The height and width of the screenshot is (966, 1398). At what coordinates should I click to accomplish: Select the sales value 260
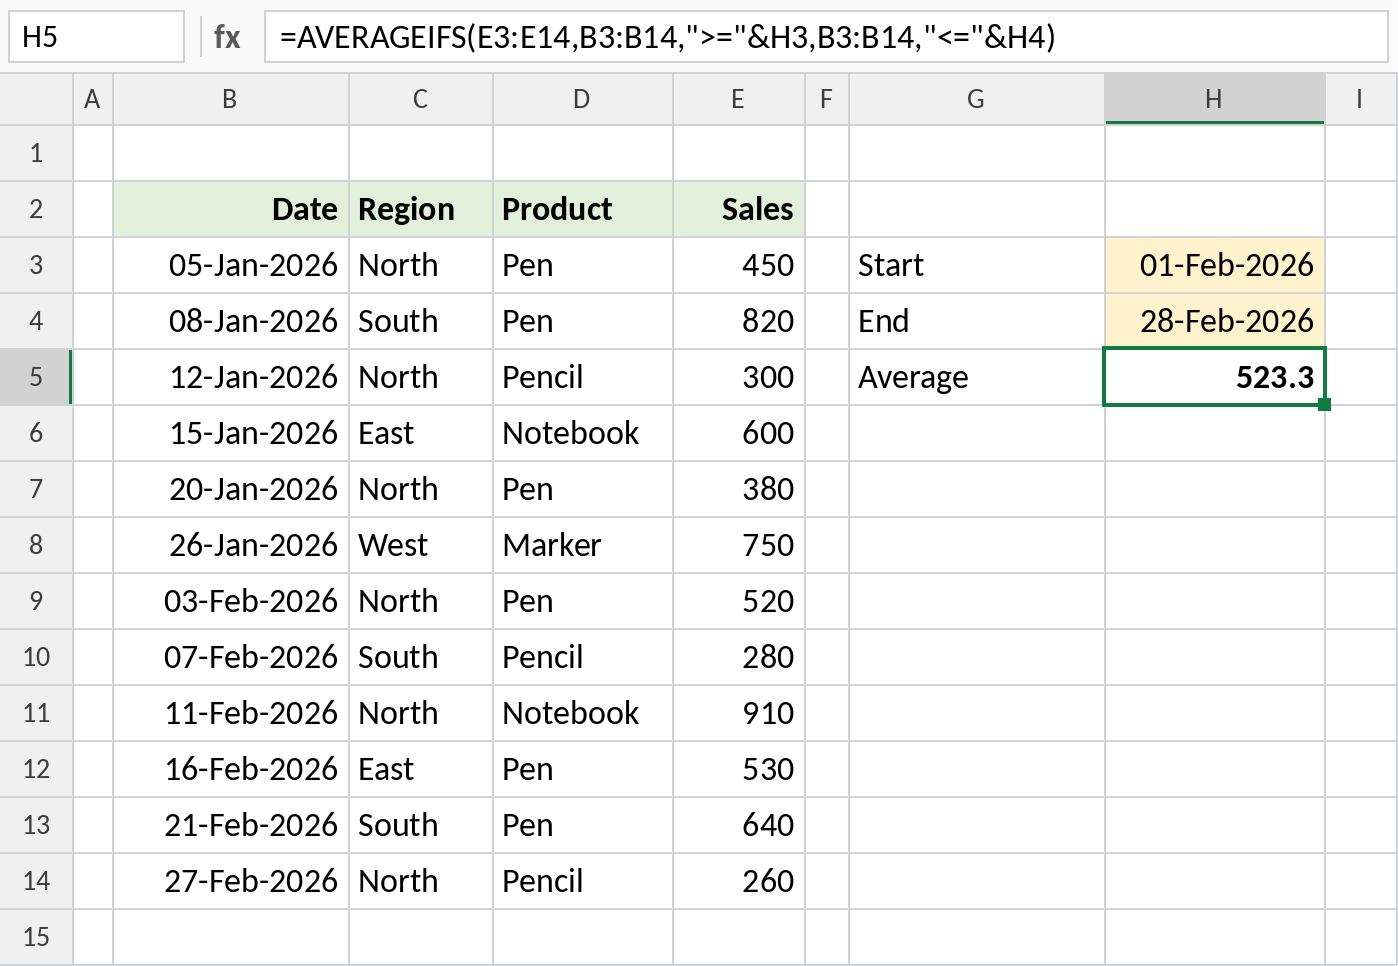[x=739, y=881]
